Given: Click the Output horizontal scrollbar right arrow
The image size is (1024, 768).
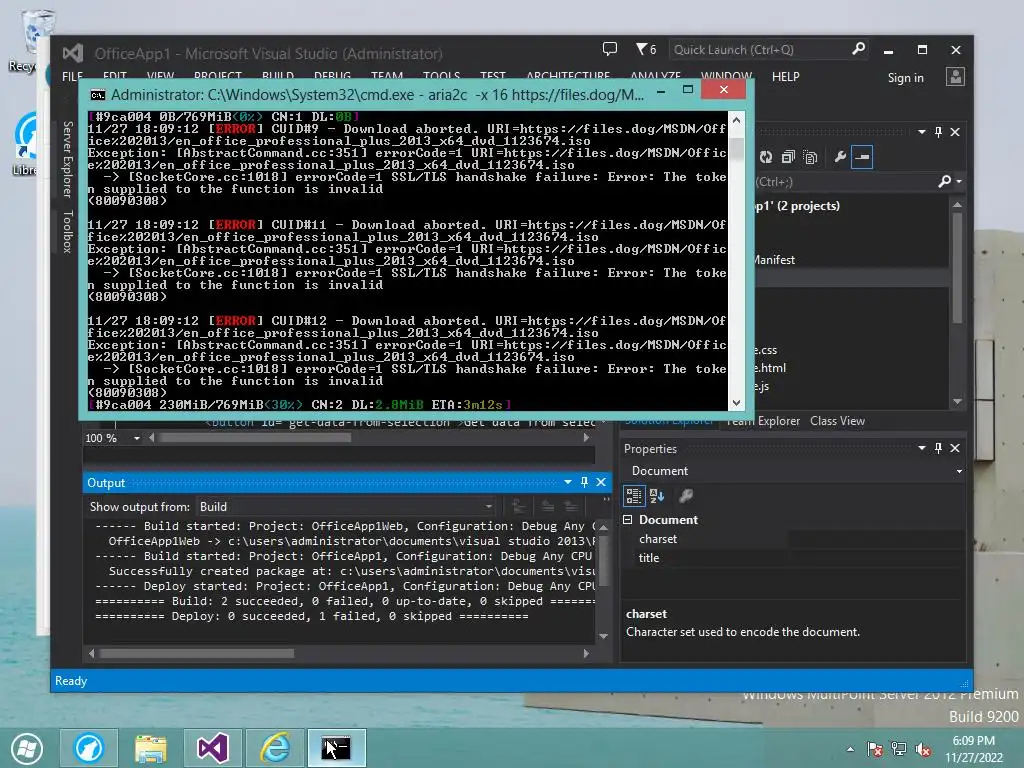Looking at the screenshot, I should pyautogui.click(x=586, y=653).
